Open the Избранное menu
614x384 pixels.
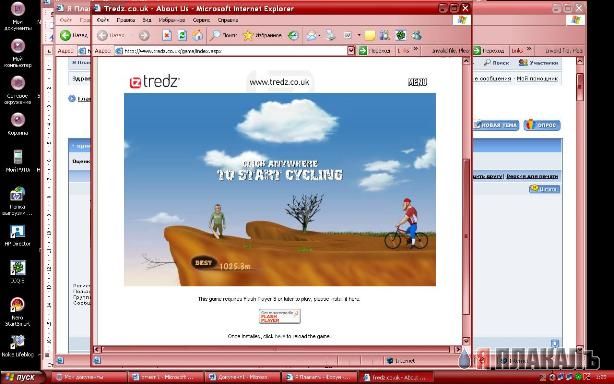(x=172, y=20)
